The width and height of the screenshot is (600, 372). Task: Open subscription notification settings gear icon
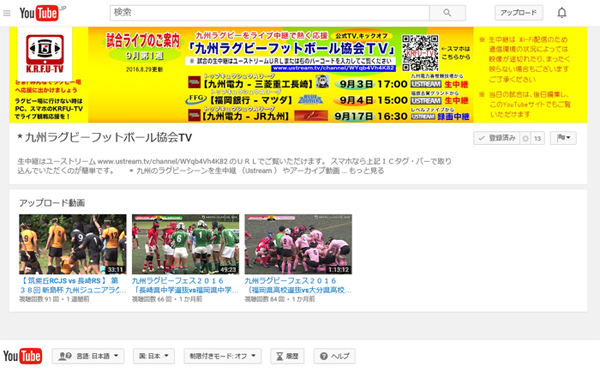coord(525,138)
